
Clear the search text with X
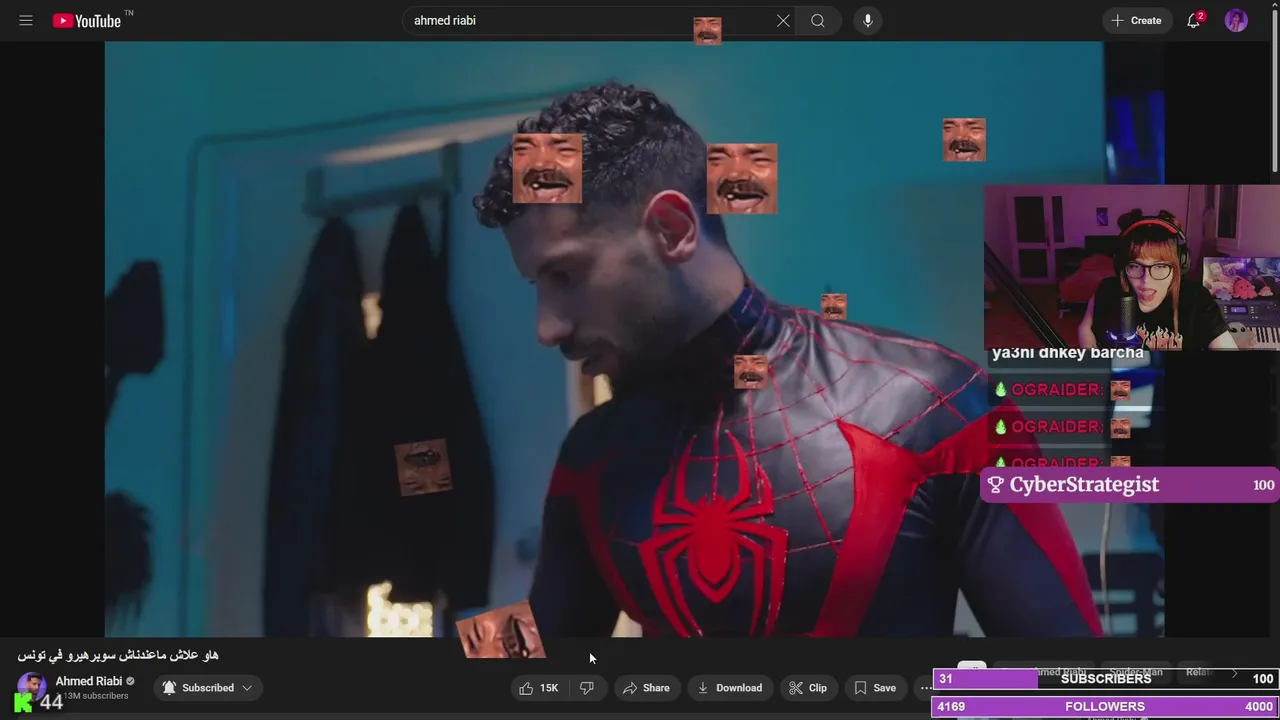point(783,20)
